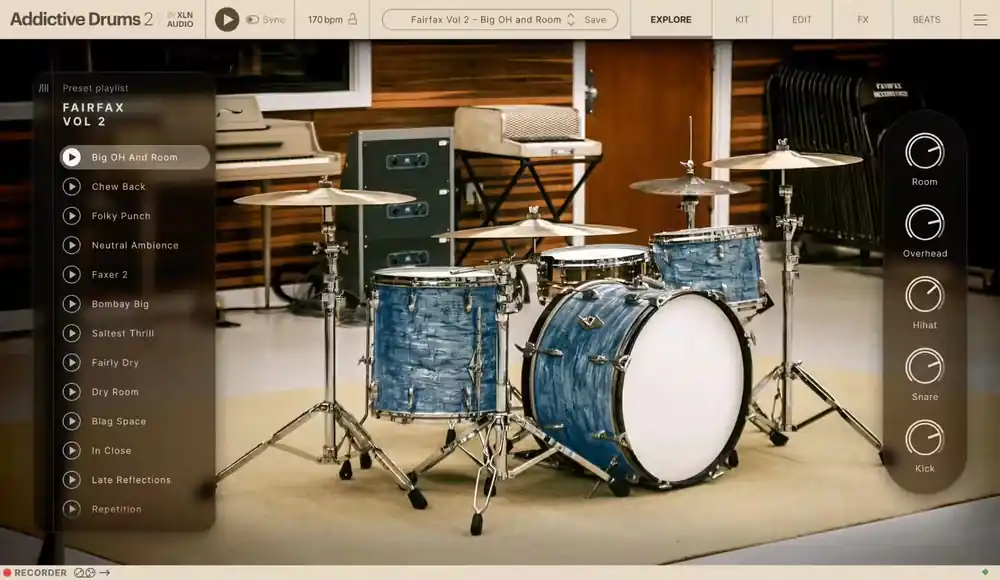Play the Dry Room preset
Image resolution: width=1000 pixels, height=580 pixels.
tap(71, 392)
